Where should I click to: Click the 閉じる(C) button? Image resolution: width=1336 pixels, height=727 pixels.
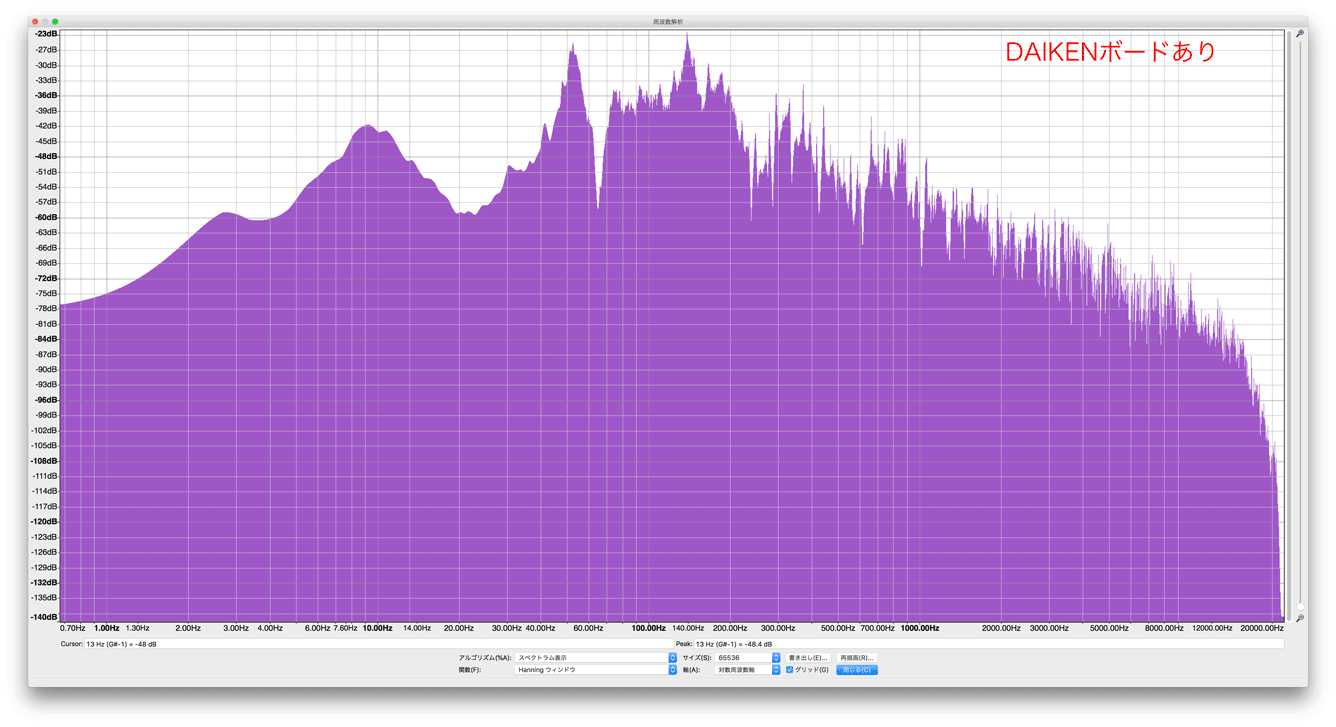pos(857,670)
